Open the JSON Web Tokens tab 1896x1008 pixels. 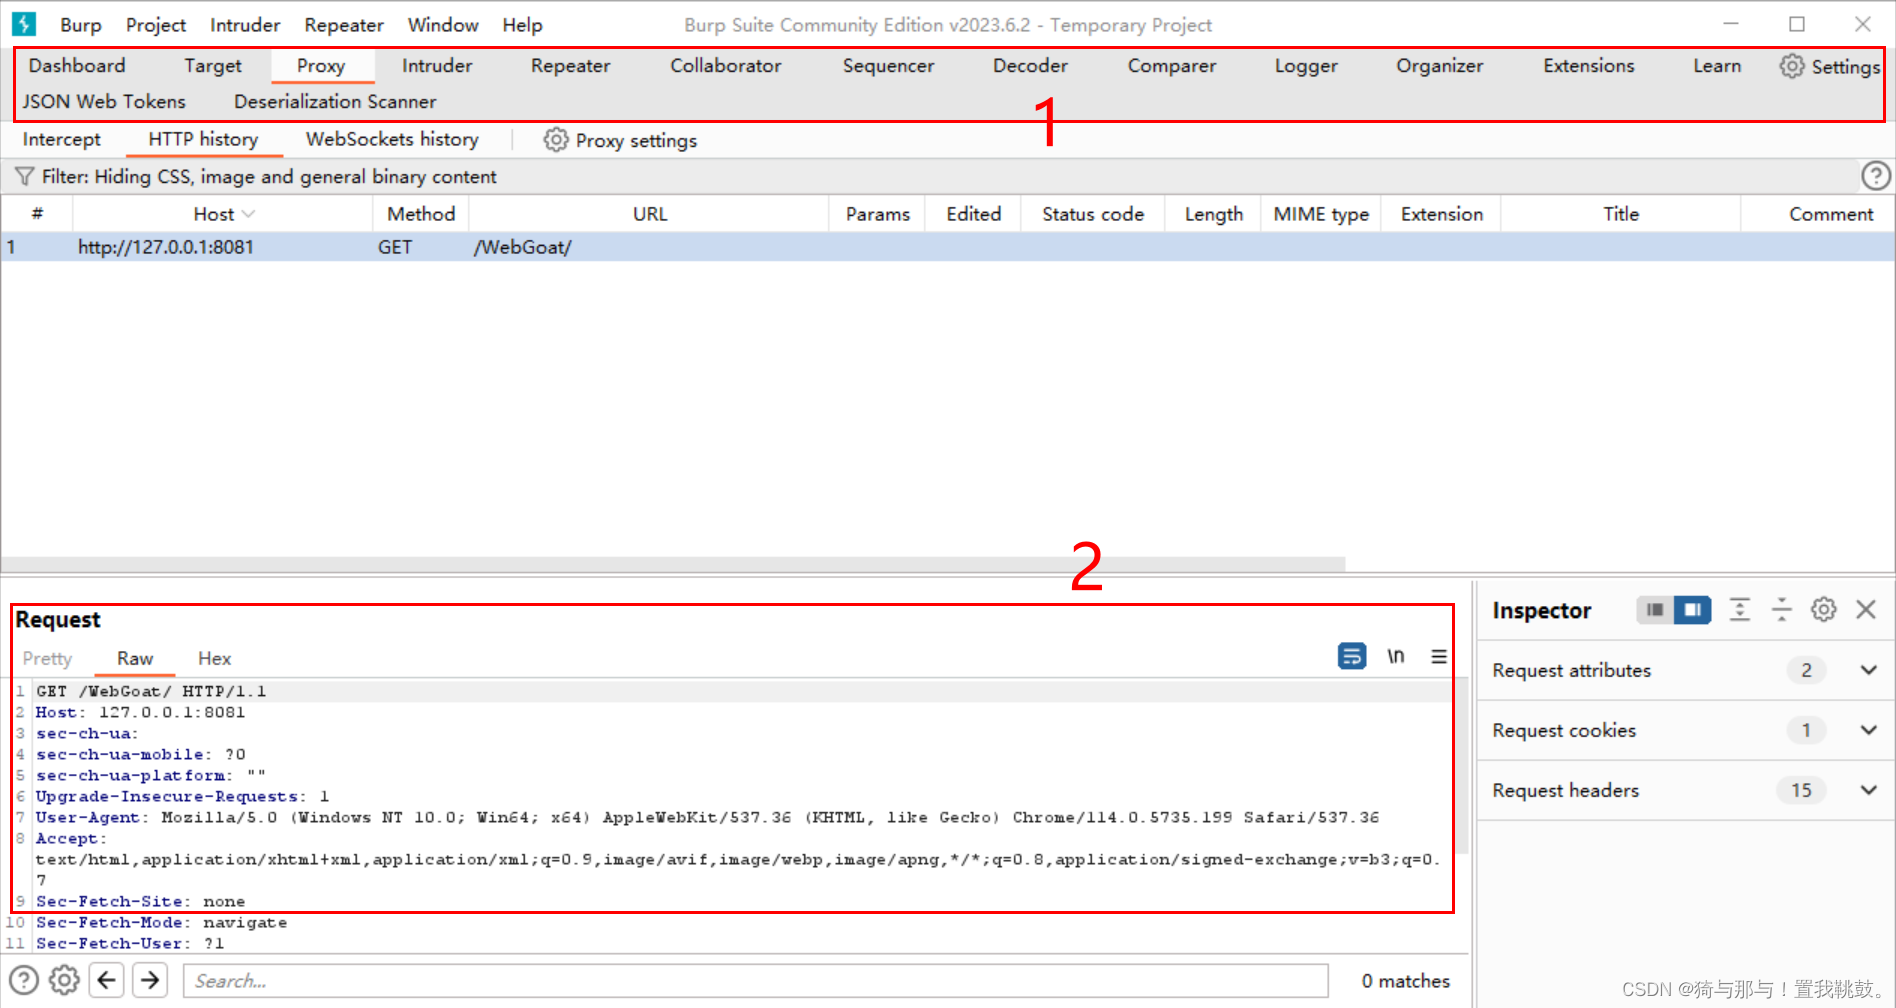click(104, 102)
